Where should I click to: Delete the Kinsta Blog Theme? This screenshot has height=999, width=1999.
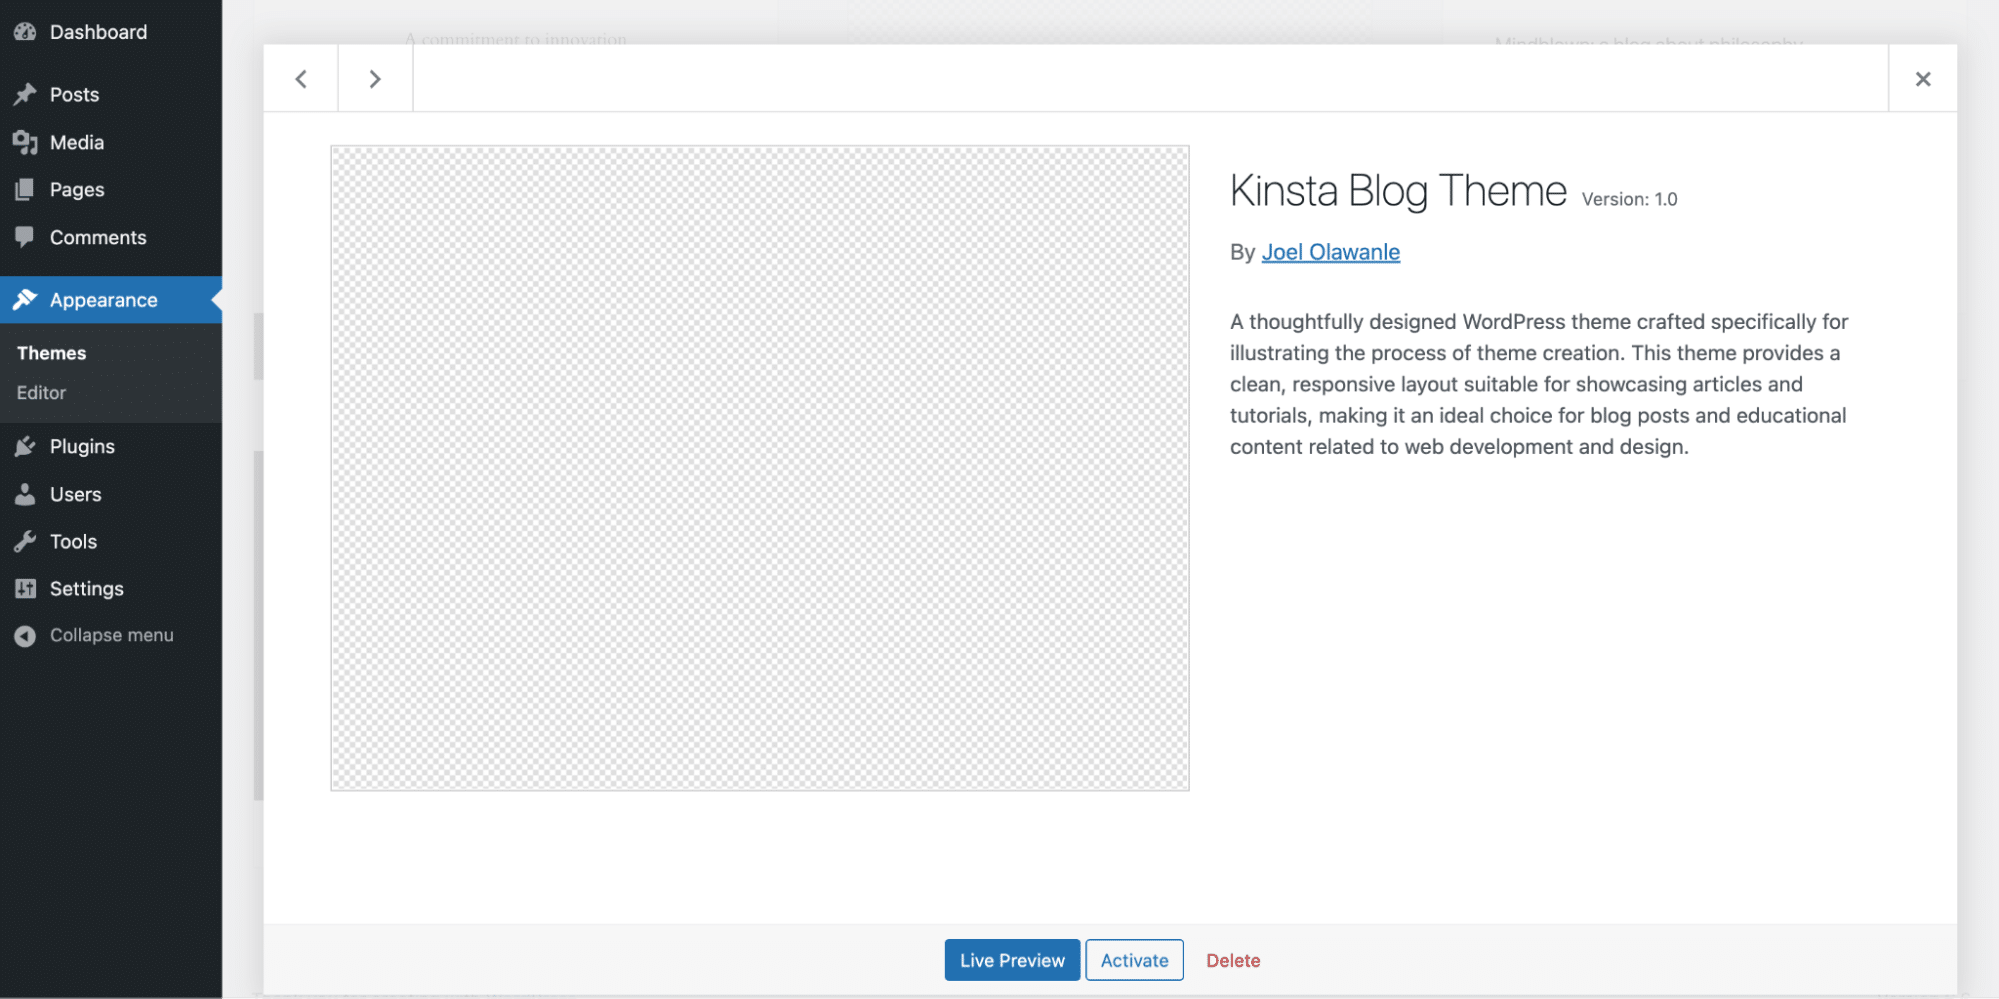[1232, 960]
